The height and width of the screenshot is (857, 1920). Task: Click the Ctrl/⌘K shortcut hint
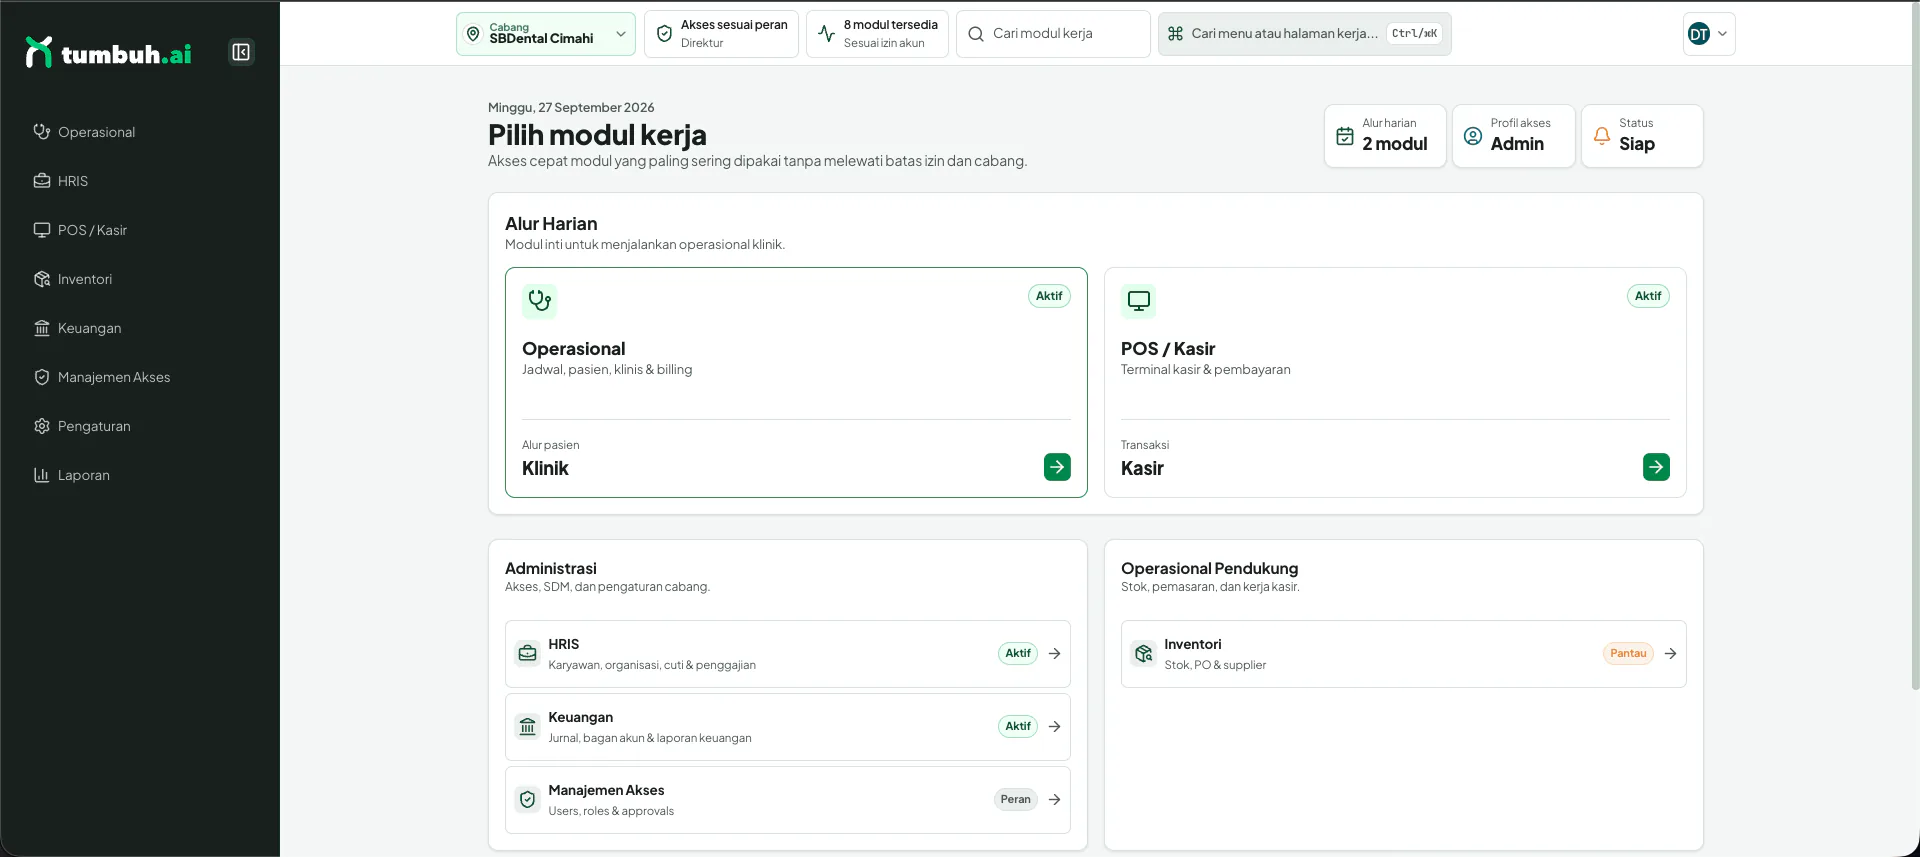1414,34
